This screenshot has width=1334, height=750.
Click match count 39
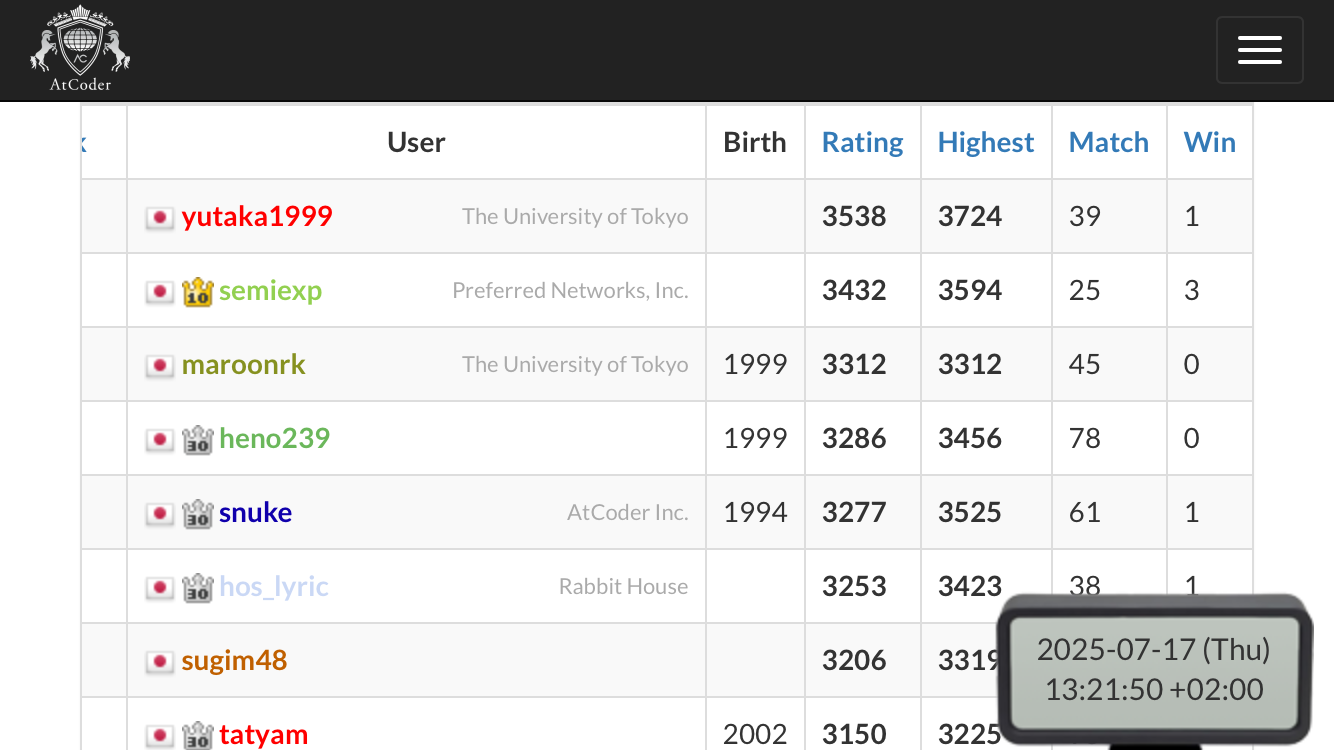pyautogui.click(x=1085, y=216)
